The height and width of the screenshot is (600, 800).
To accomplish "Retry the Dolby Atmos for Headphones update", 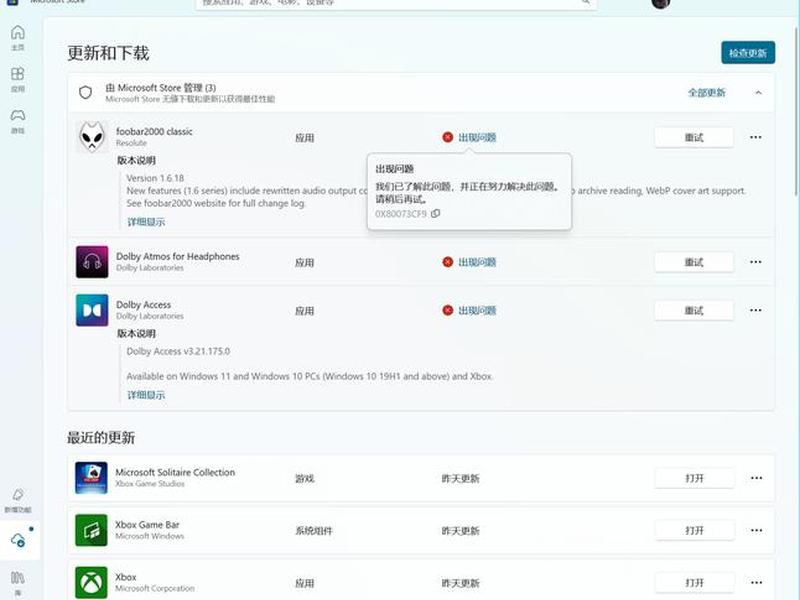I will (x=694, y=262).
